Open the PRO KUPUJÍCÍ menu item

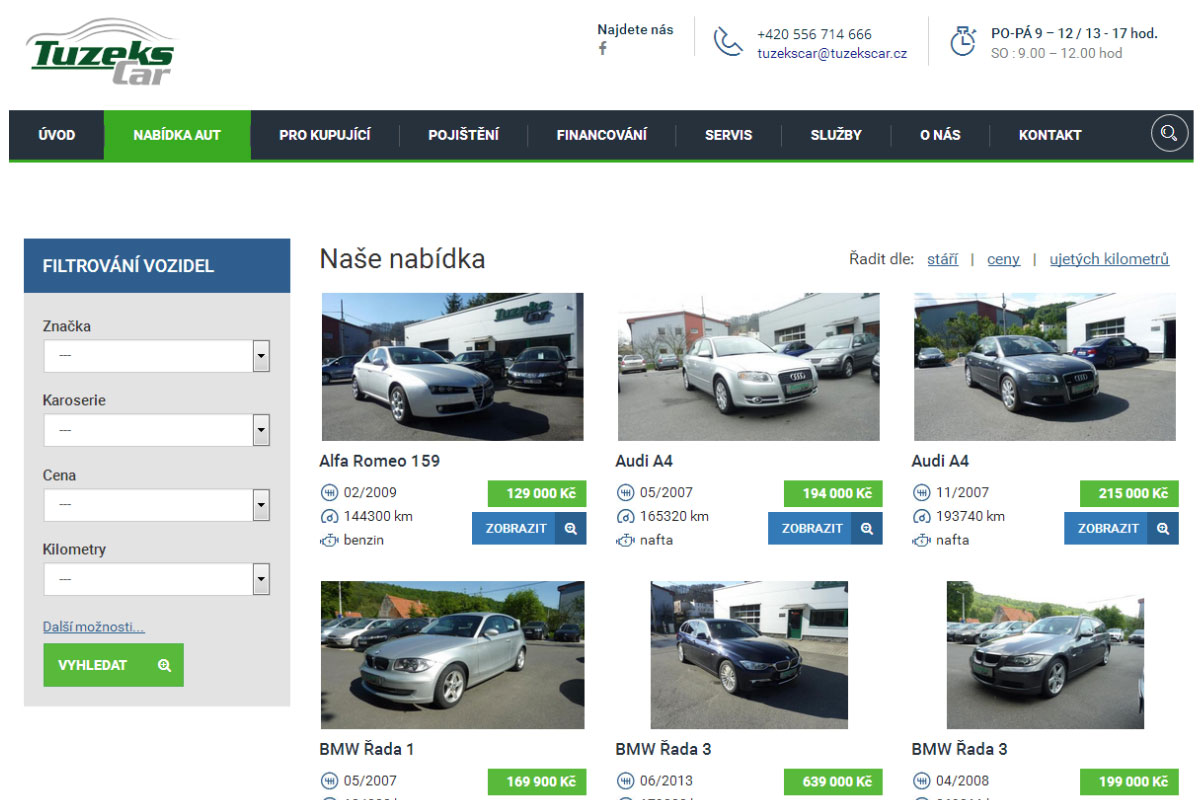pyautogui.click(x=325, y=135)
